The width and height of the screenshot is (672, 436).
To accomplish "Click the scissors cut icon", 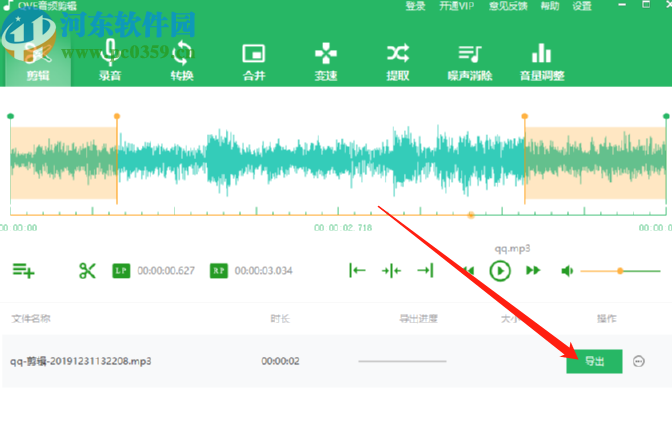I will (87, 271).
